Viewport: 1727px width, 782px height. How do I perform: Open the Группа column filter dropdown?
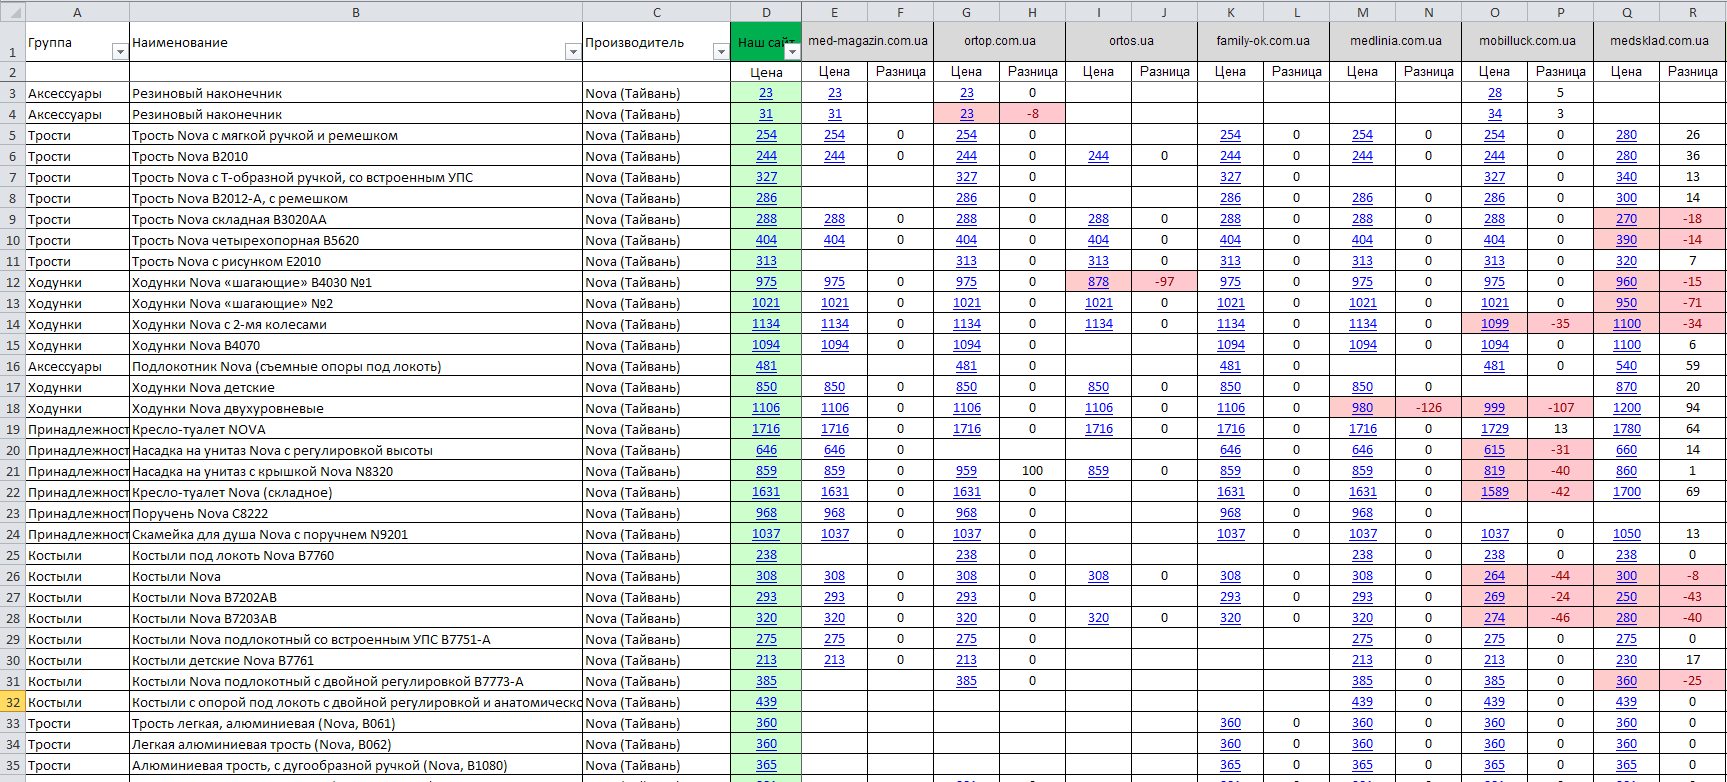pyautogui.click(x=120, y=52)
